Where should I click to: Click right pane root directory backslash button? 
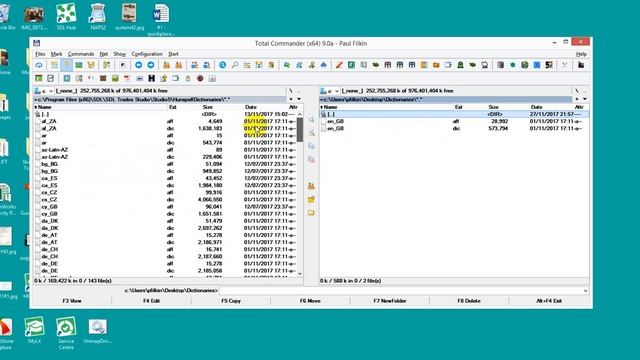pyautogui.click(x=577, y=91)
